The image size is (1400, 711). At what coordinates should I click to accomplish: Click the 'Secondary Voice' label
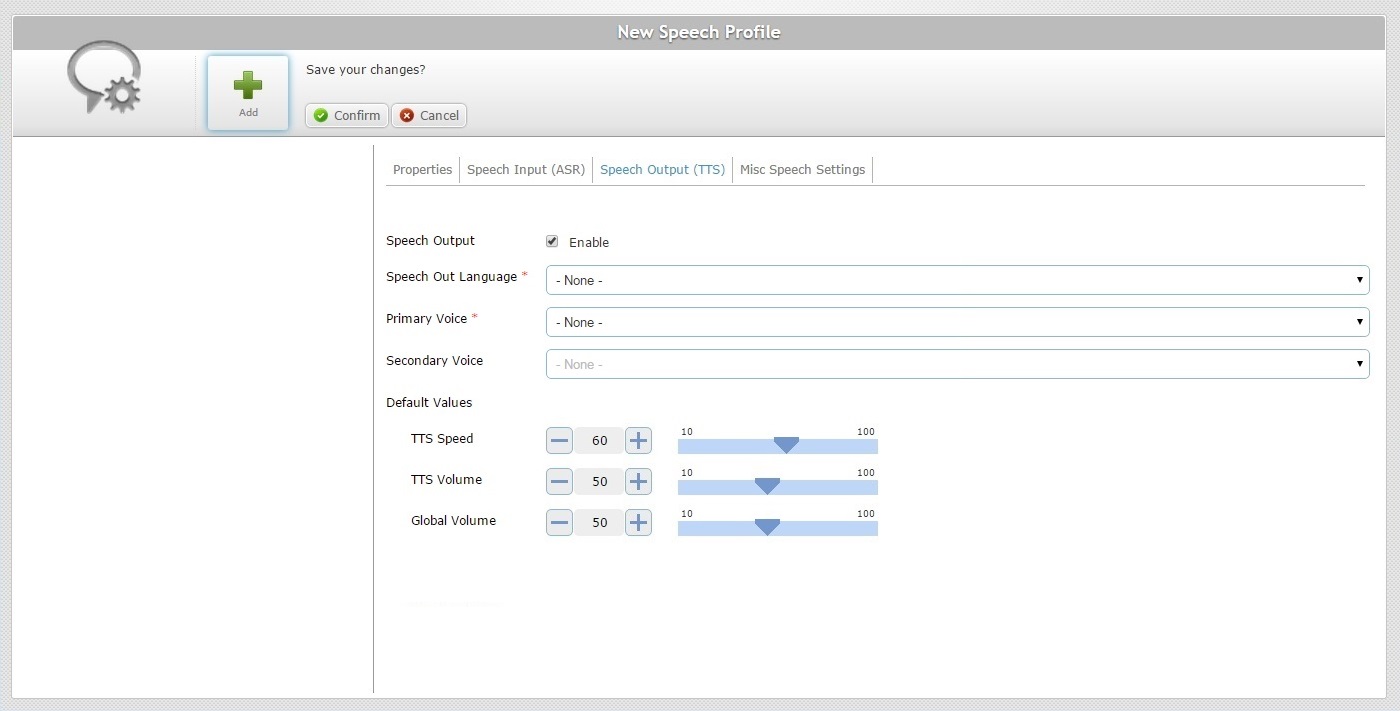coord(435,361)
